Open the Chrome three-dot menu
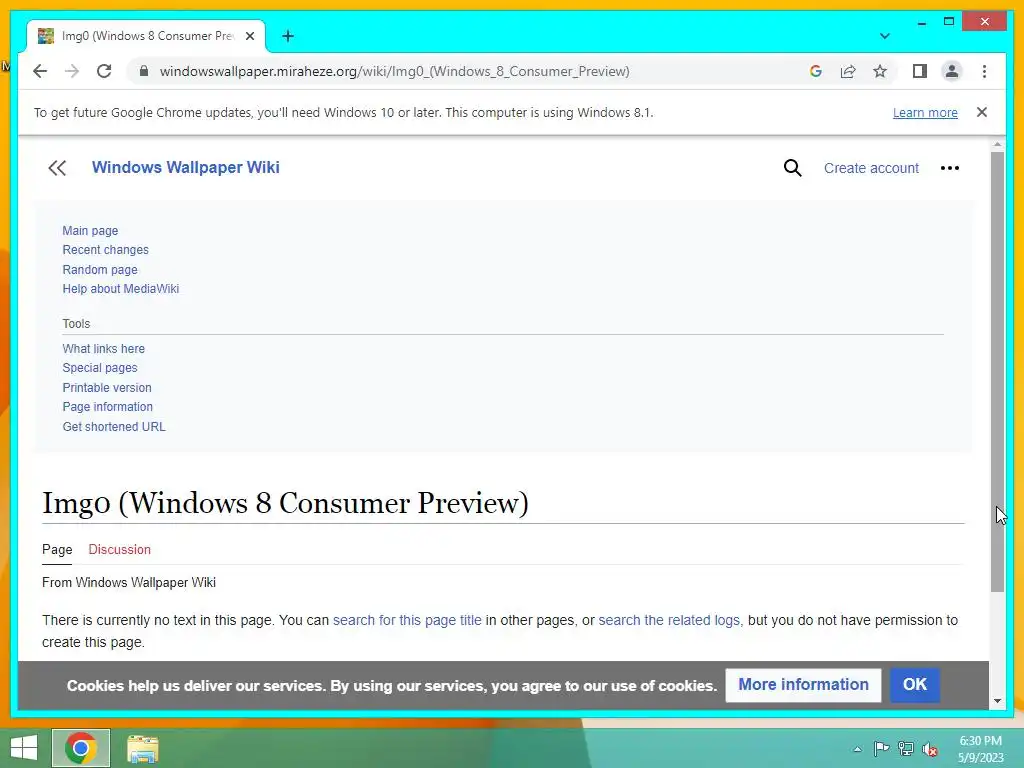Screen dimensions: 1024x768 [984, 71]
